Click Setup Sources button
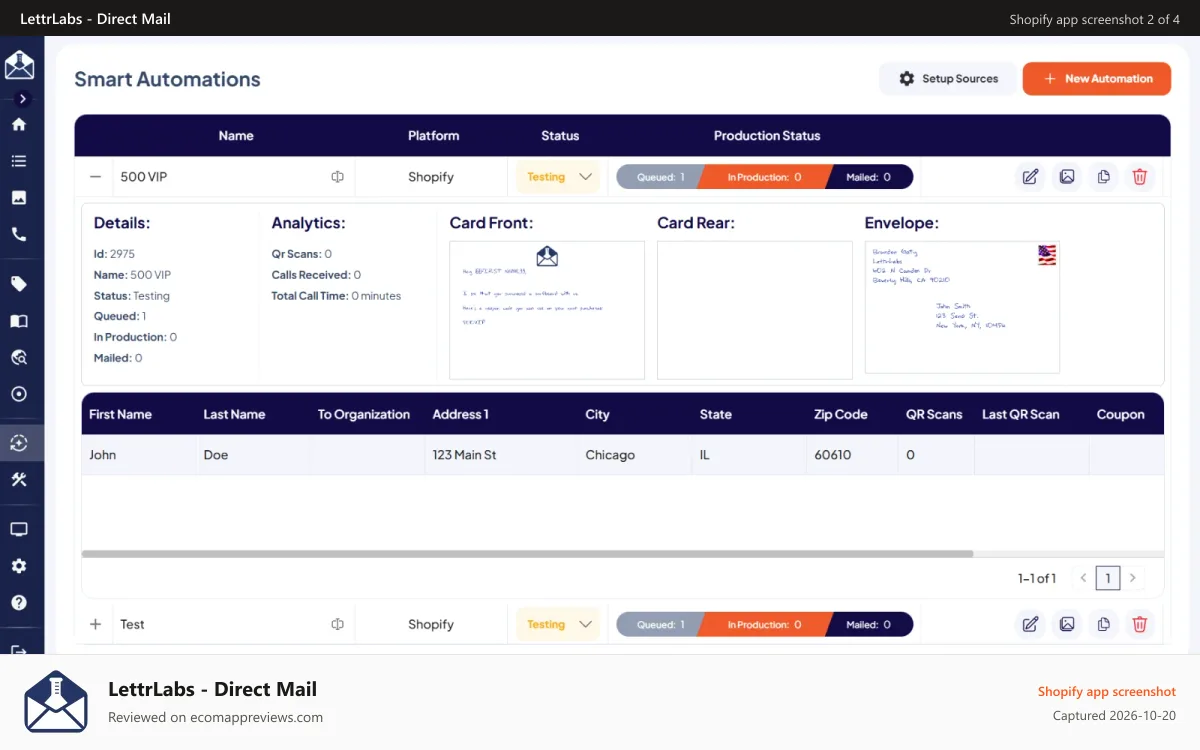This screenshot has width=1200, height=750. click(948, 79)
